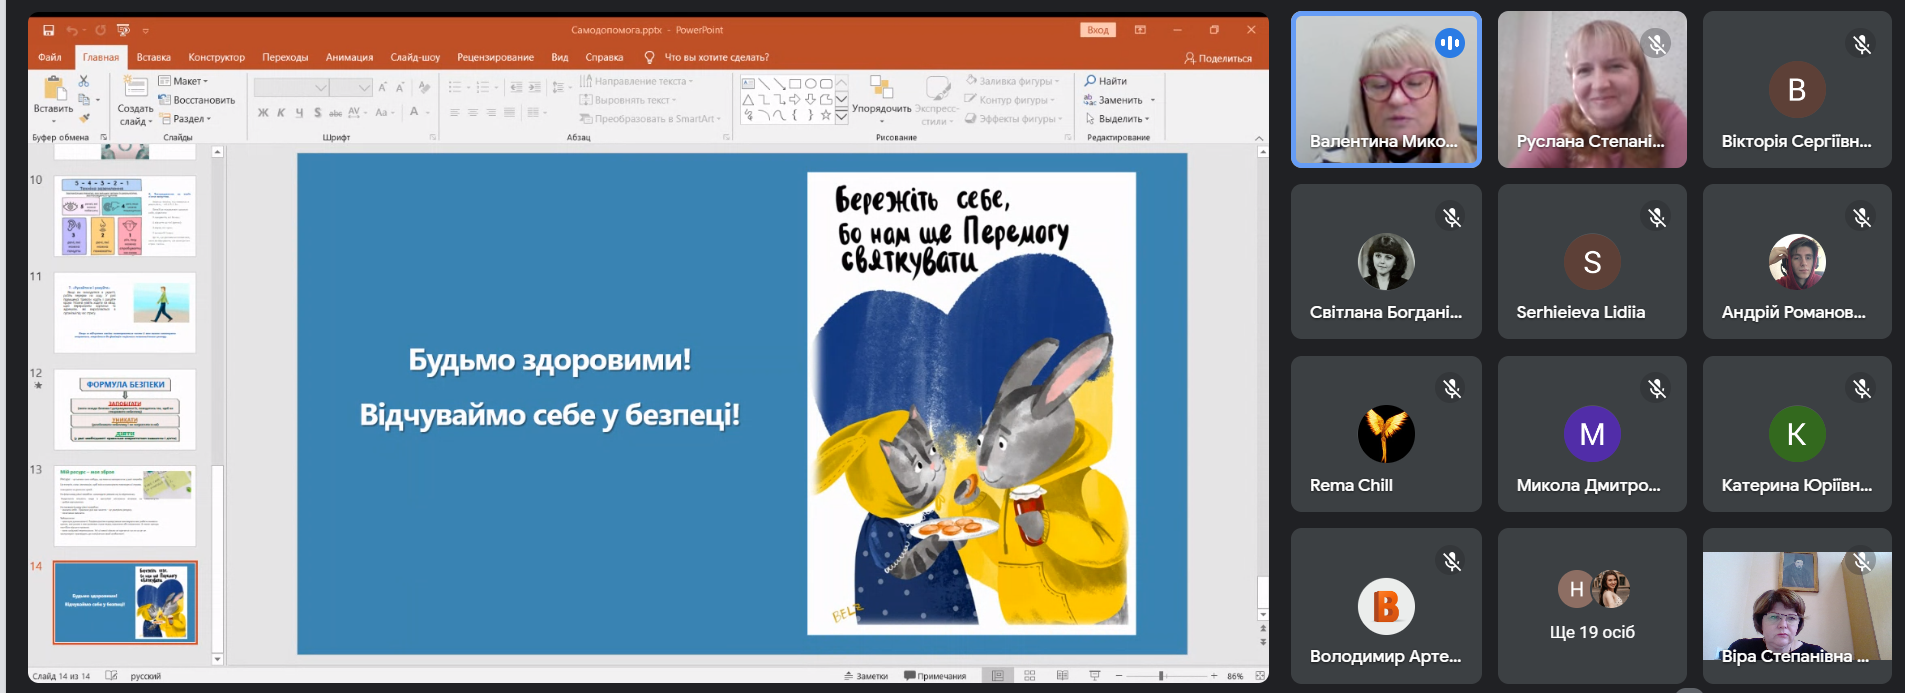Viewport: 1905px width, 693px height.
Task: Click the Slideshow view icon in status bar
Action: [x=1094, y=676]
